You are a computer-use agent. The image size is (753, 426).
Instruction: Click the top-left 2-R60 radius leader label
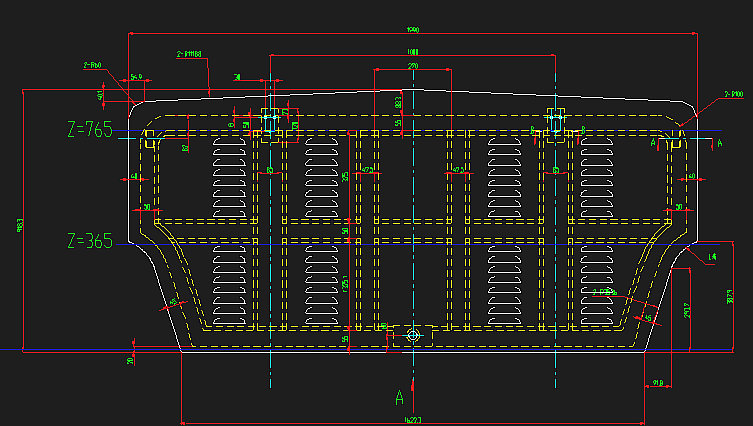pos(92,66)
